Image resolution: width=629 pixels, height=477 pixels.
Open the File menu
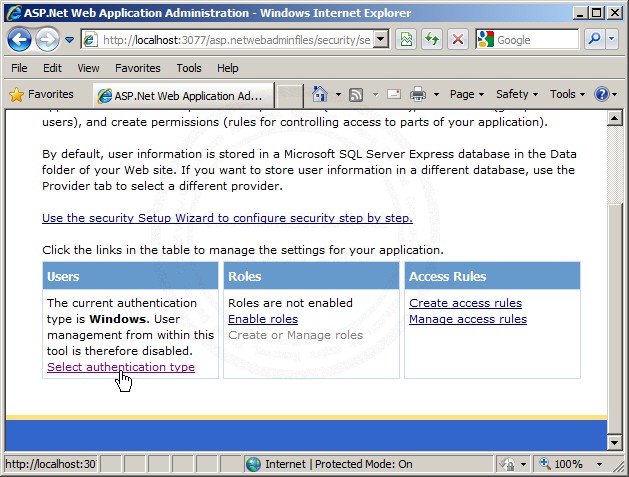19,68
